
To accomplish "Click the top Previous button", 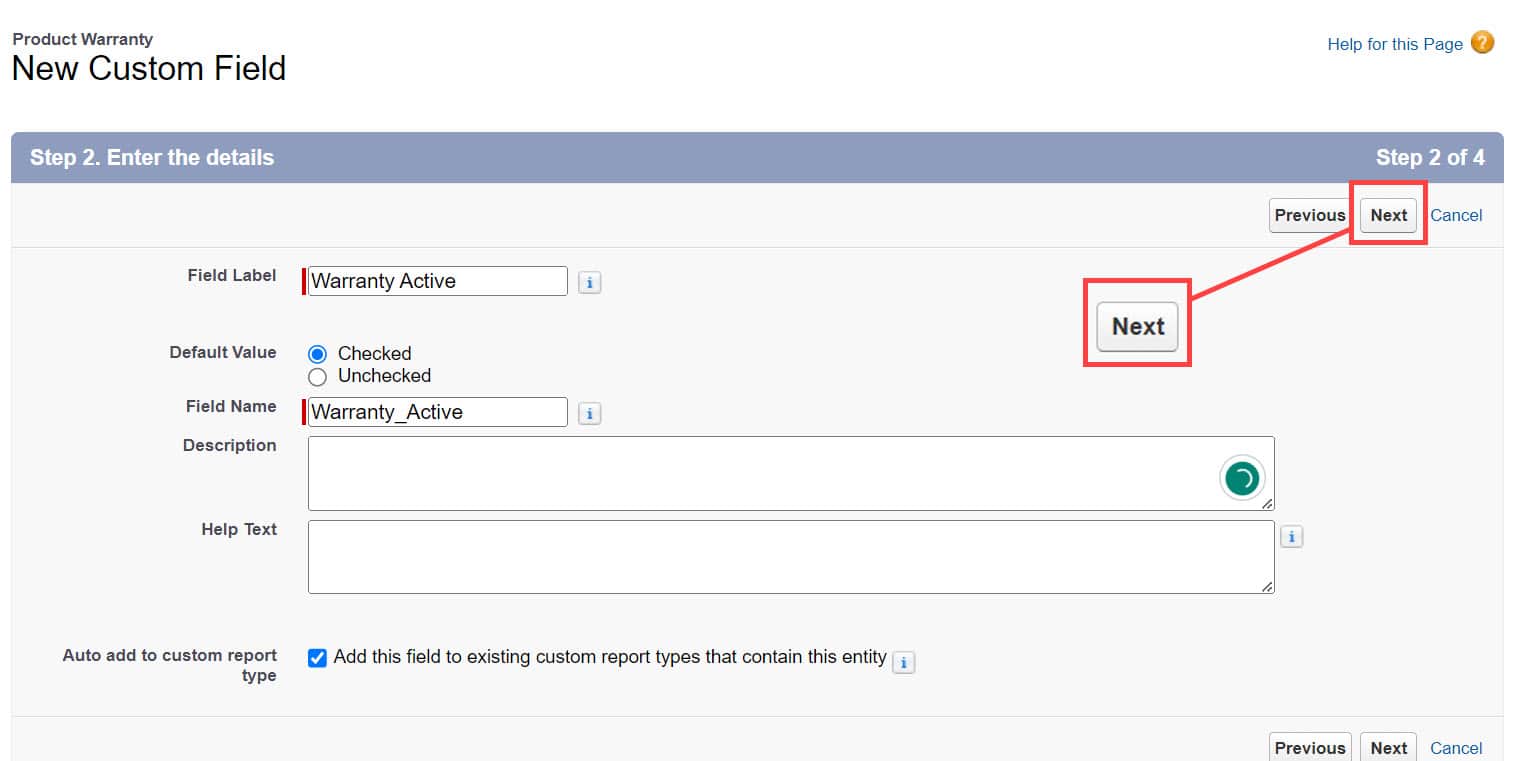I will point(1309,215).
